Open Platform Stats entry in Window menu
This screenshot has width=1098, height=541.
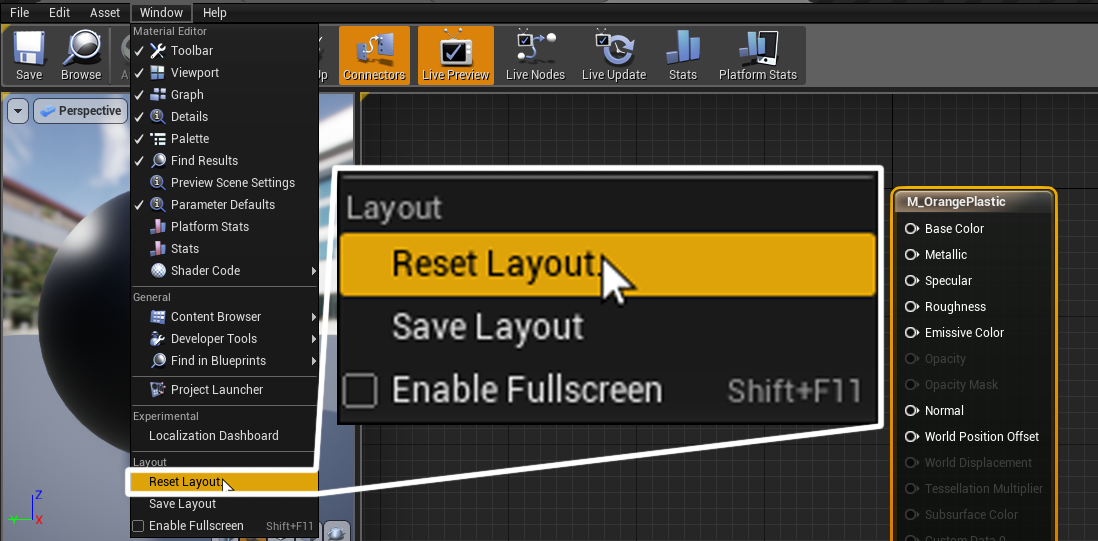(x=224, y=227)
